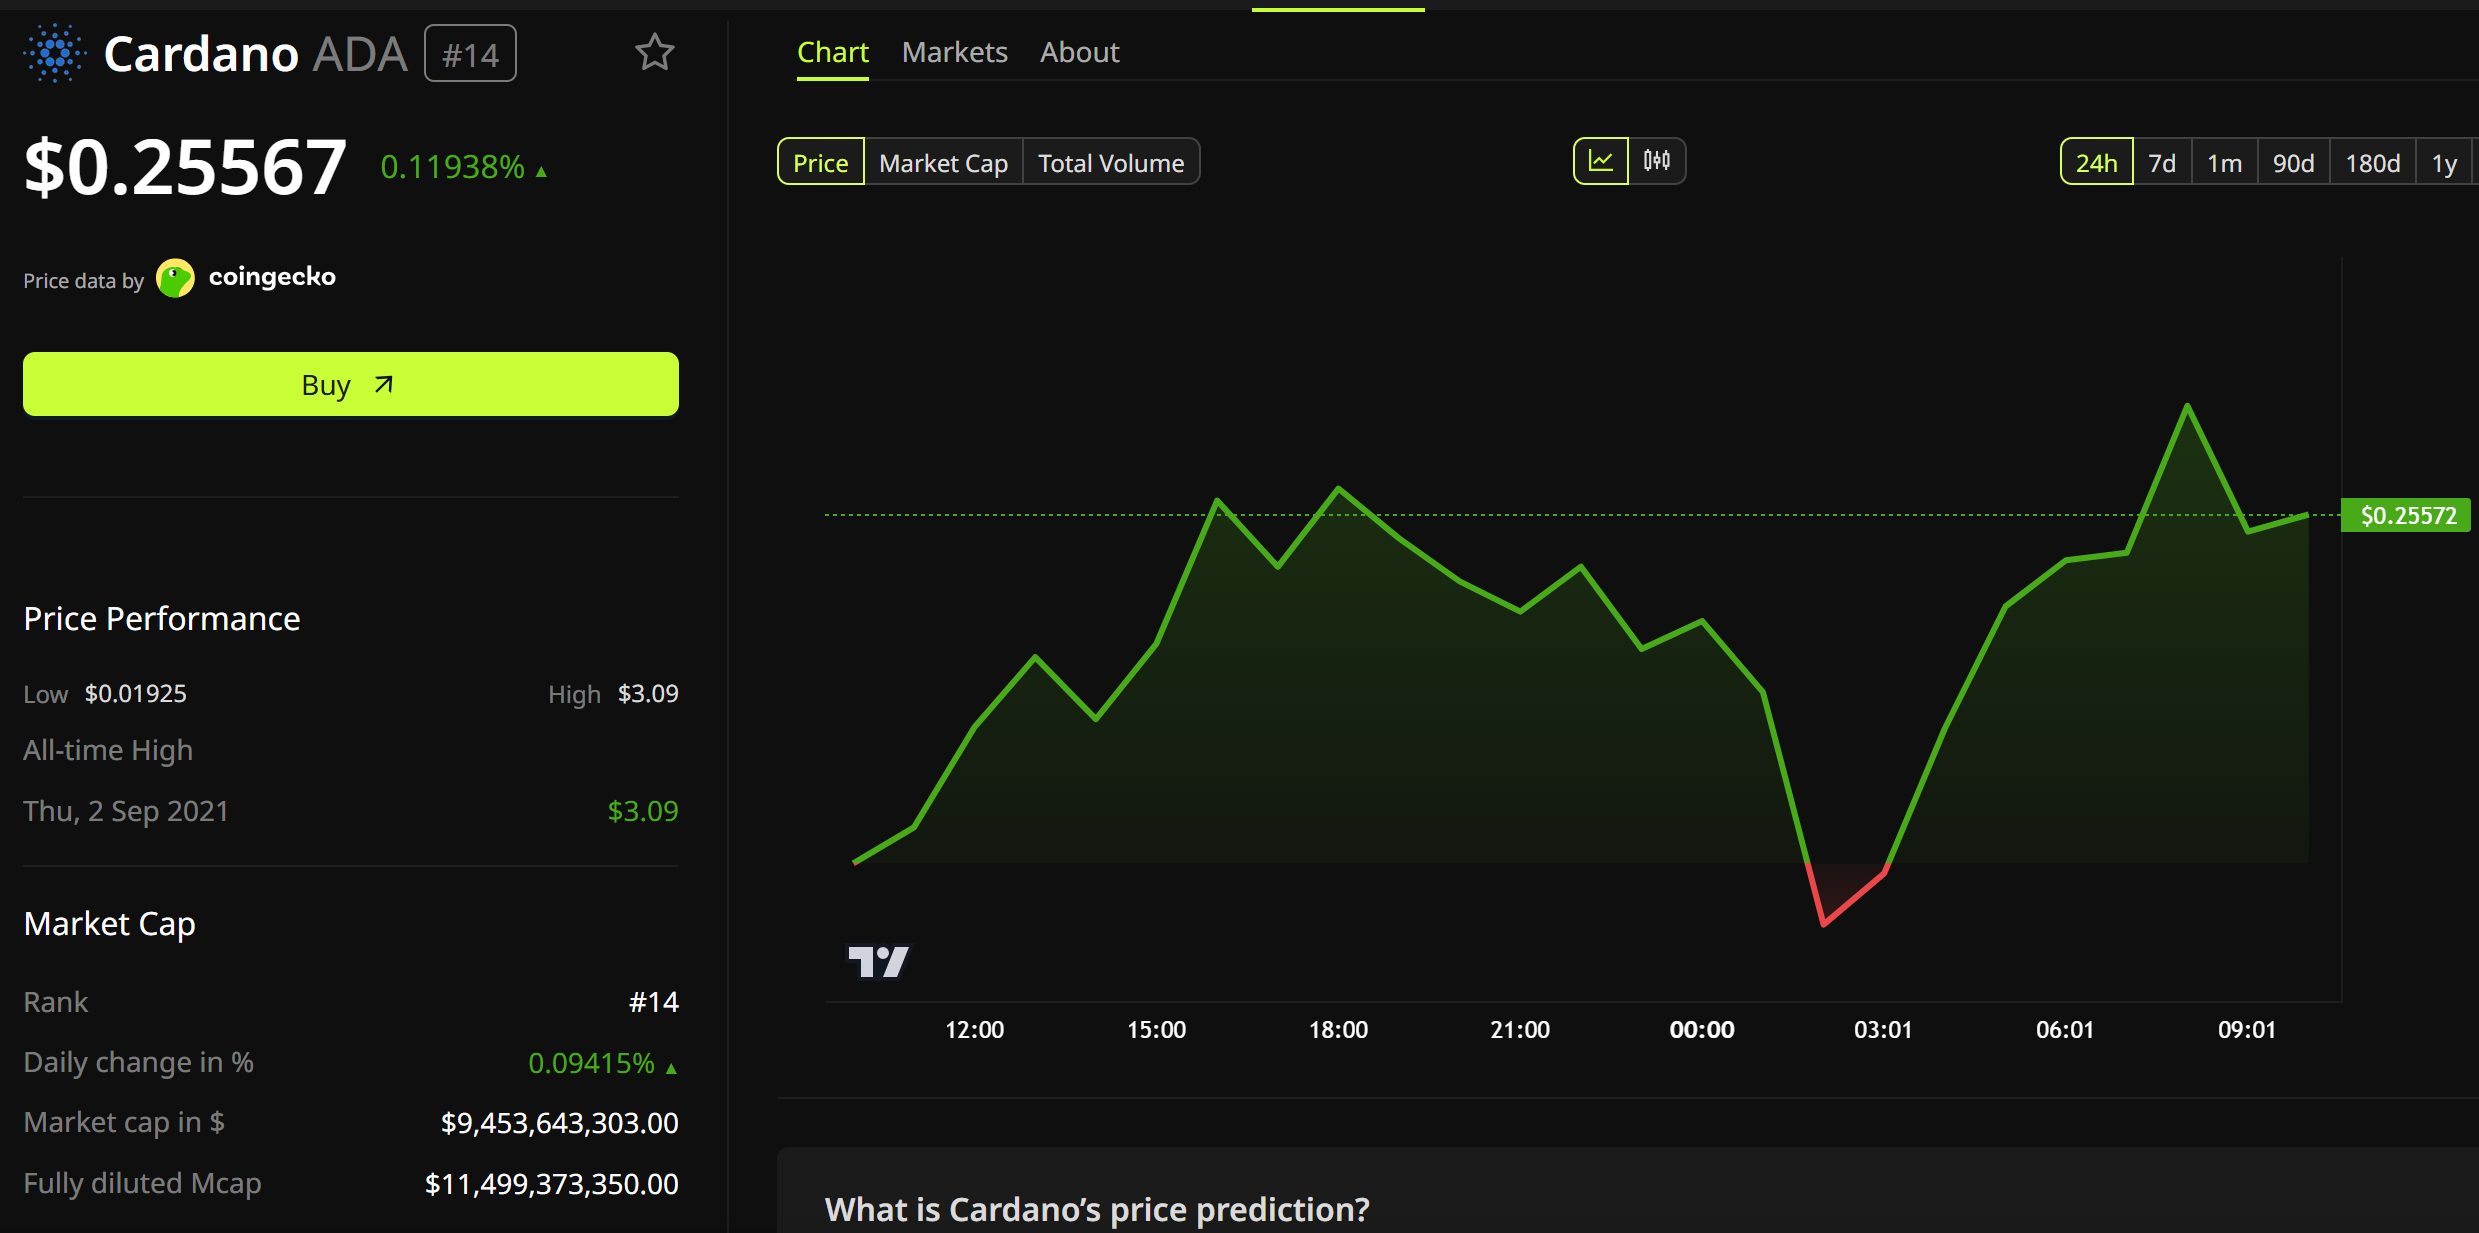The image size is (2479, 1233).
Task: Click the coingecko link text
Action: coord(272,277)
